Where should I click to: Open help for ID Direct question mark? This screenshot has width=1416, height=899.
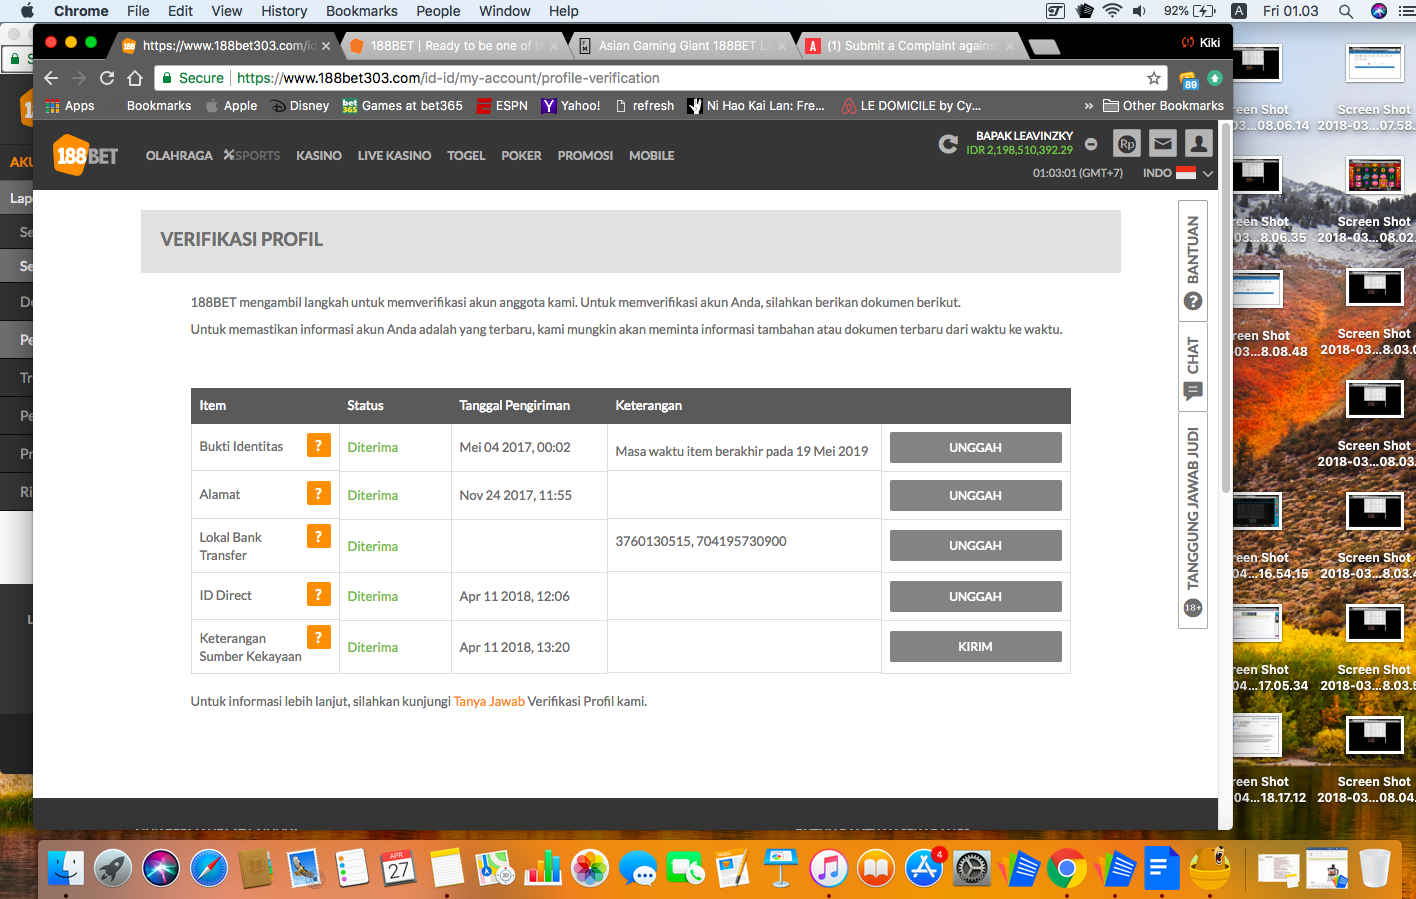point(318,594)
